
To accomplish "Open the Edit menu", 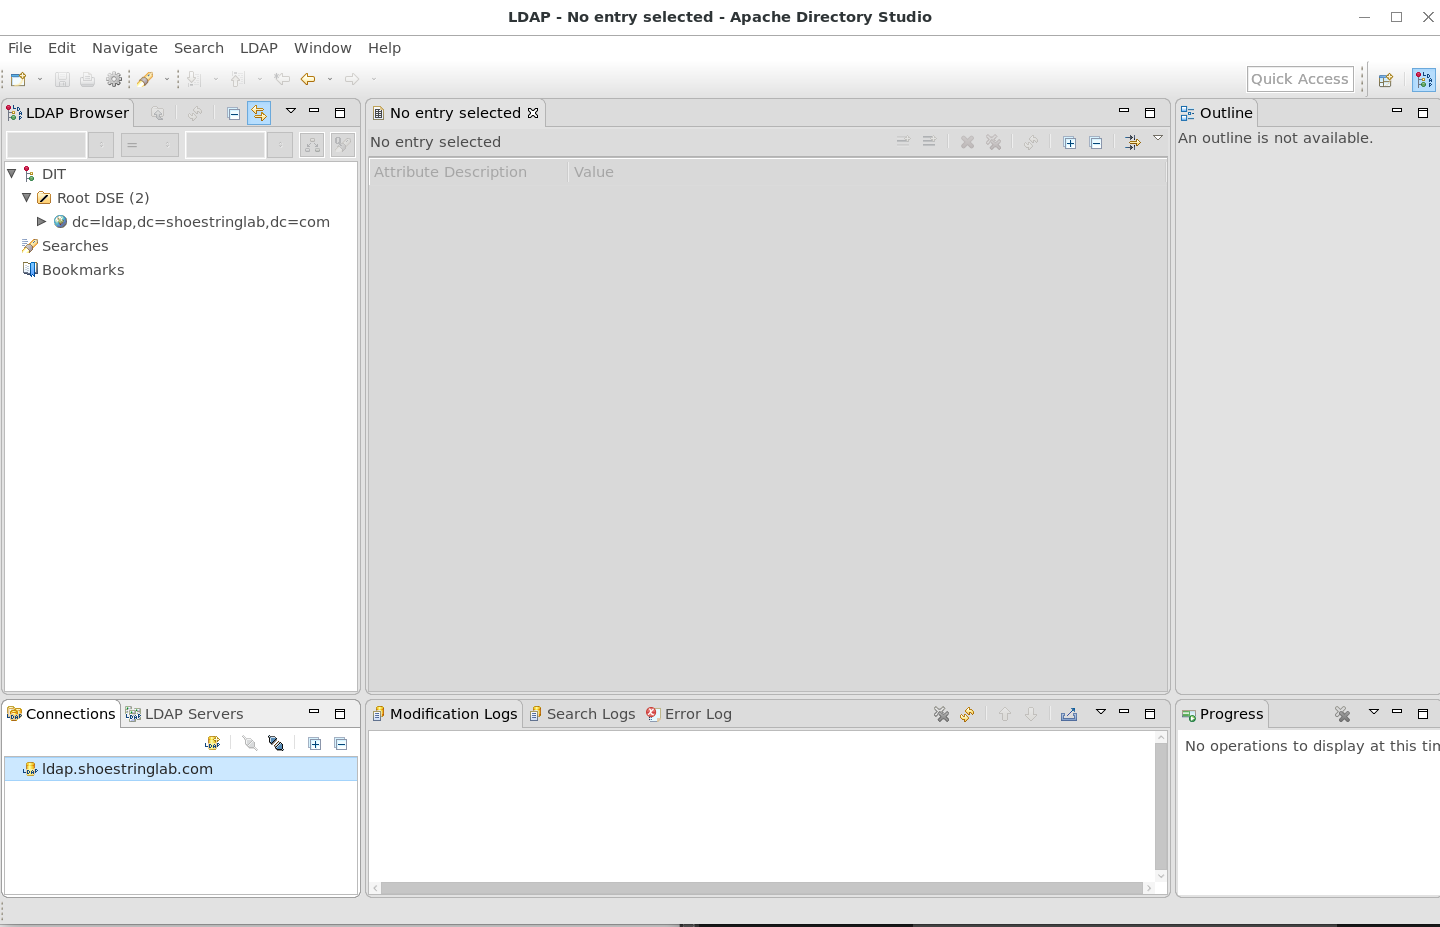I will click(x=62, y=48).
